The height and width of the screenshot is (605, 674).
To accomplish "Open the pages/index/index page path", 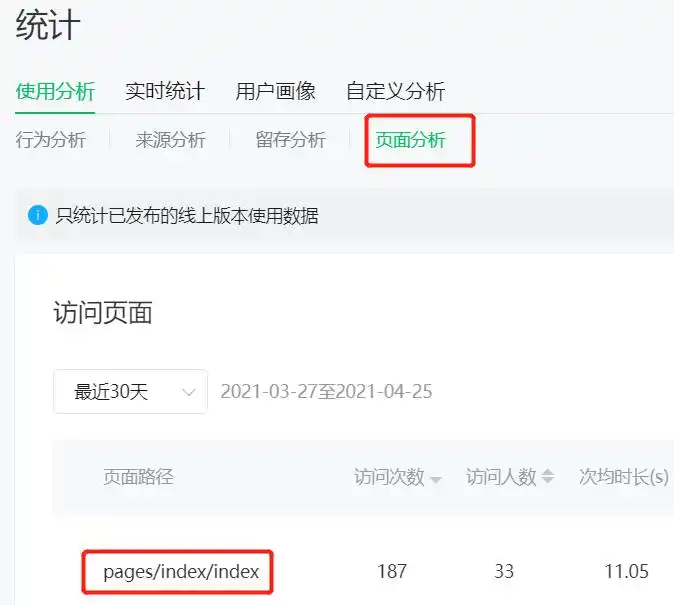I will 181,572.
